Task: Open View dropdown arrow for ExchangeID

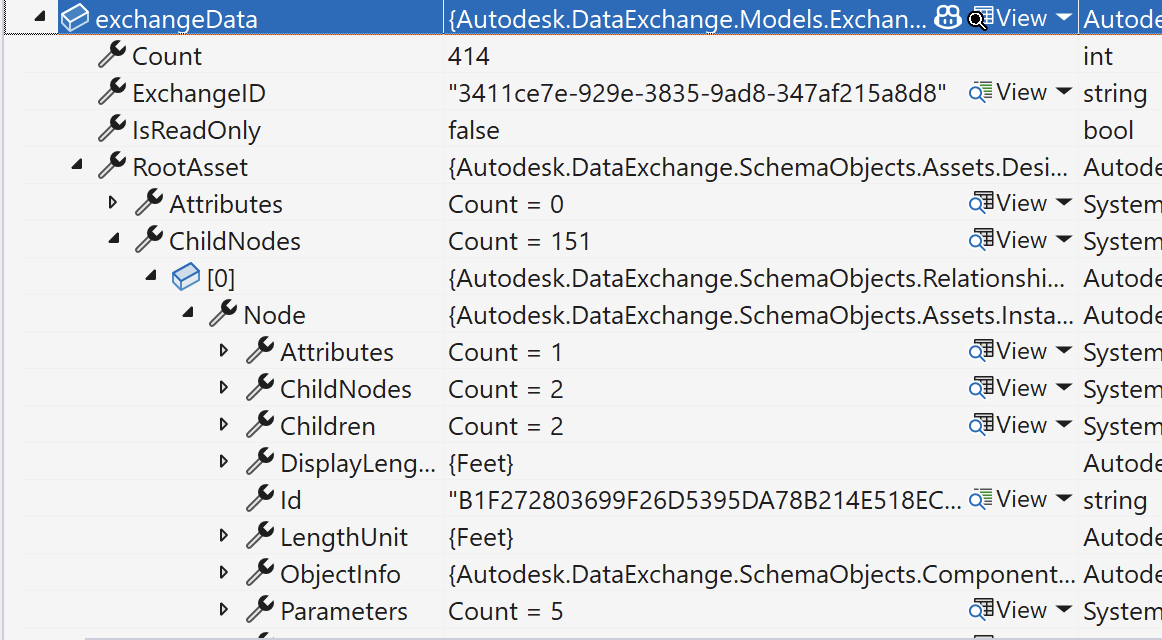Action: 1064,91
